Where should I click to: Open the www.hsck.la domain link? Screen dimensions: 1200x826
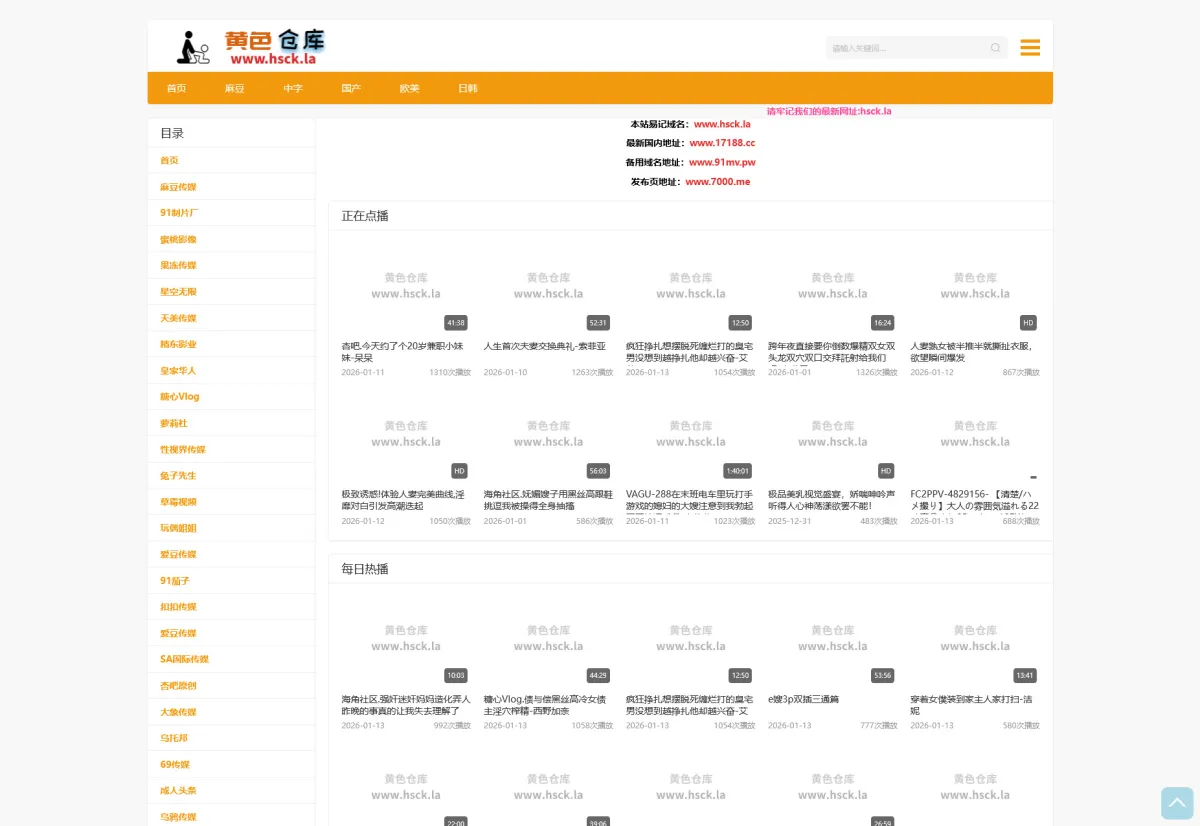click(722, 124)
